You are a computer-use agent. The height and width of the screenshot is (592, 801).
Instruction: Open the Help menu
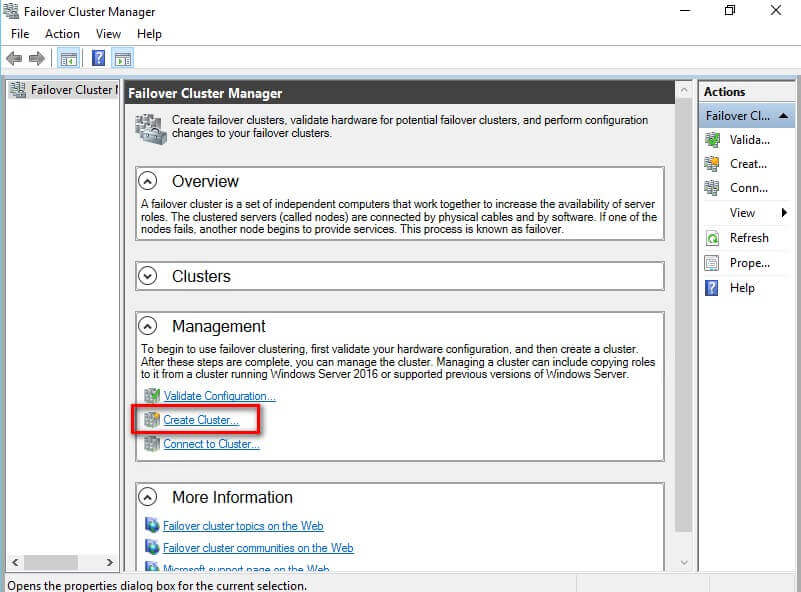pos(149,34)
